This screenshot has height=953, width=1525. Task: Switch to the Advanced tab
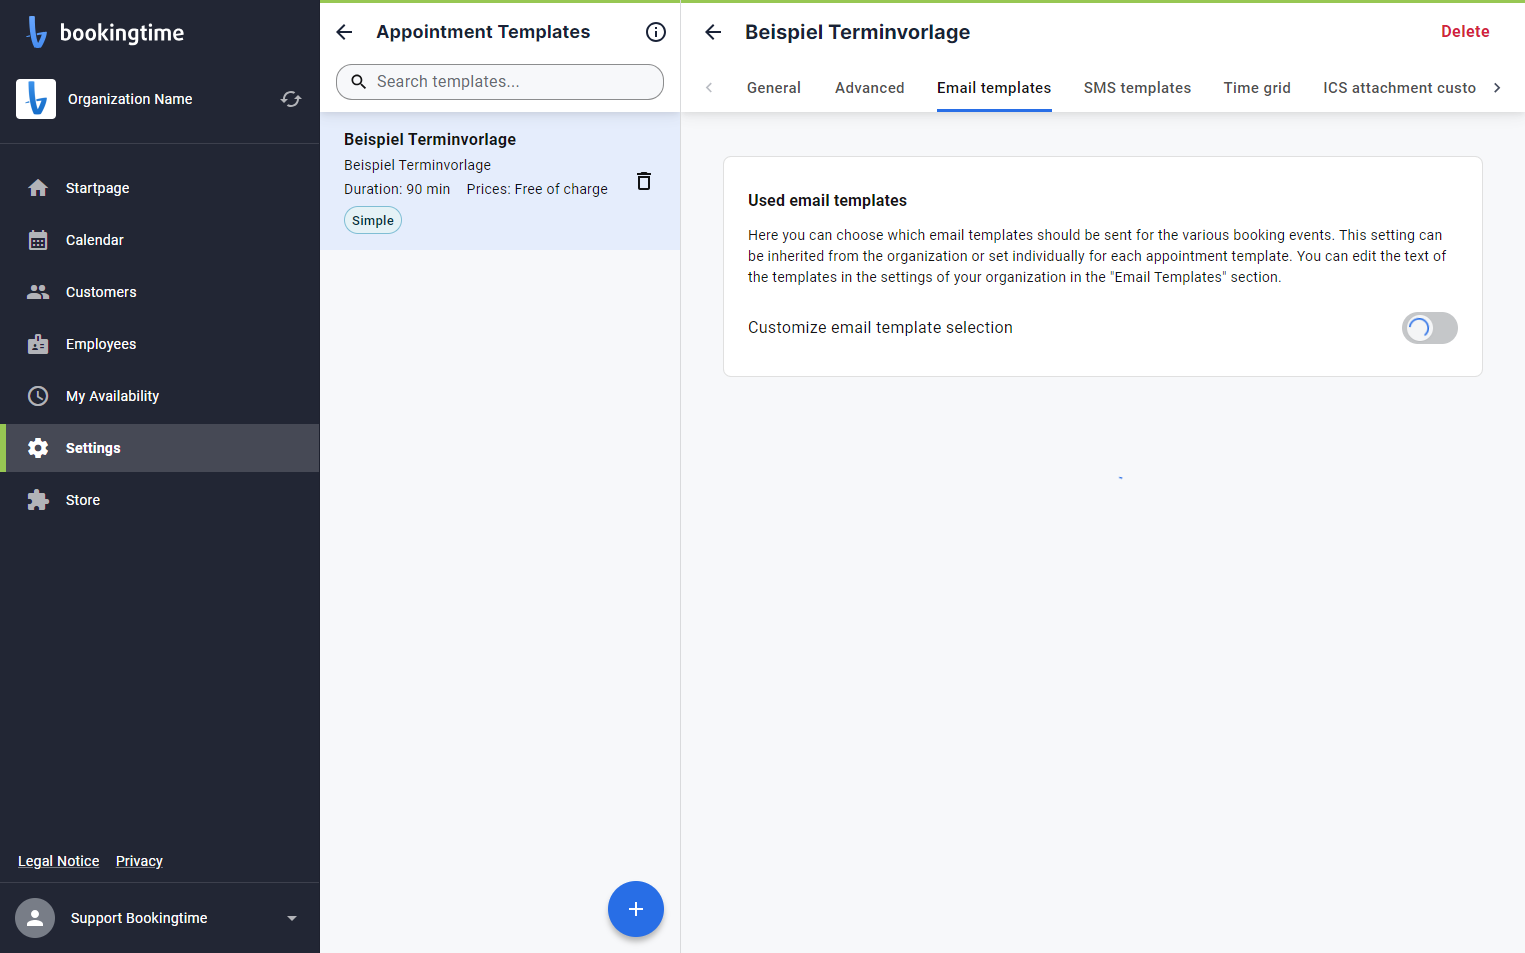coord(870,88)
